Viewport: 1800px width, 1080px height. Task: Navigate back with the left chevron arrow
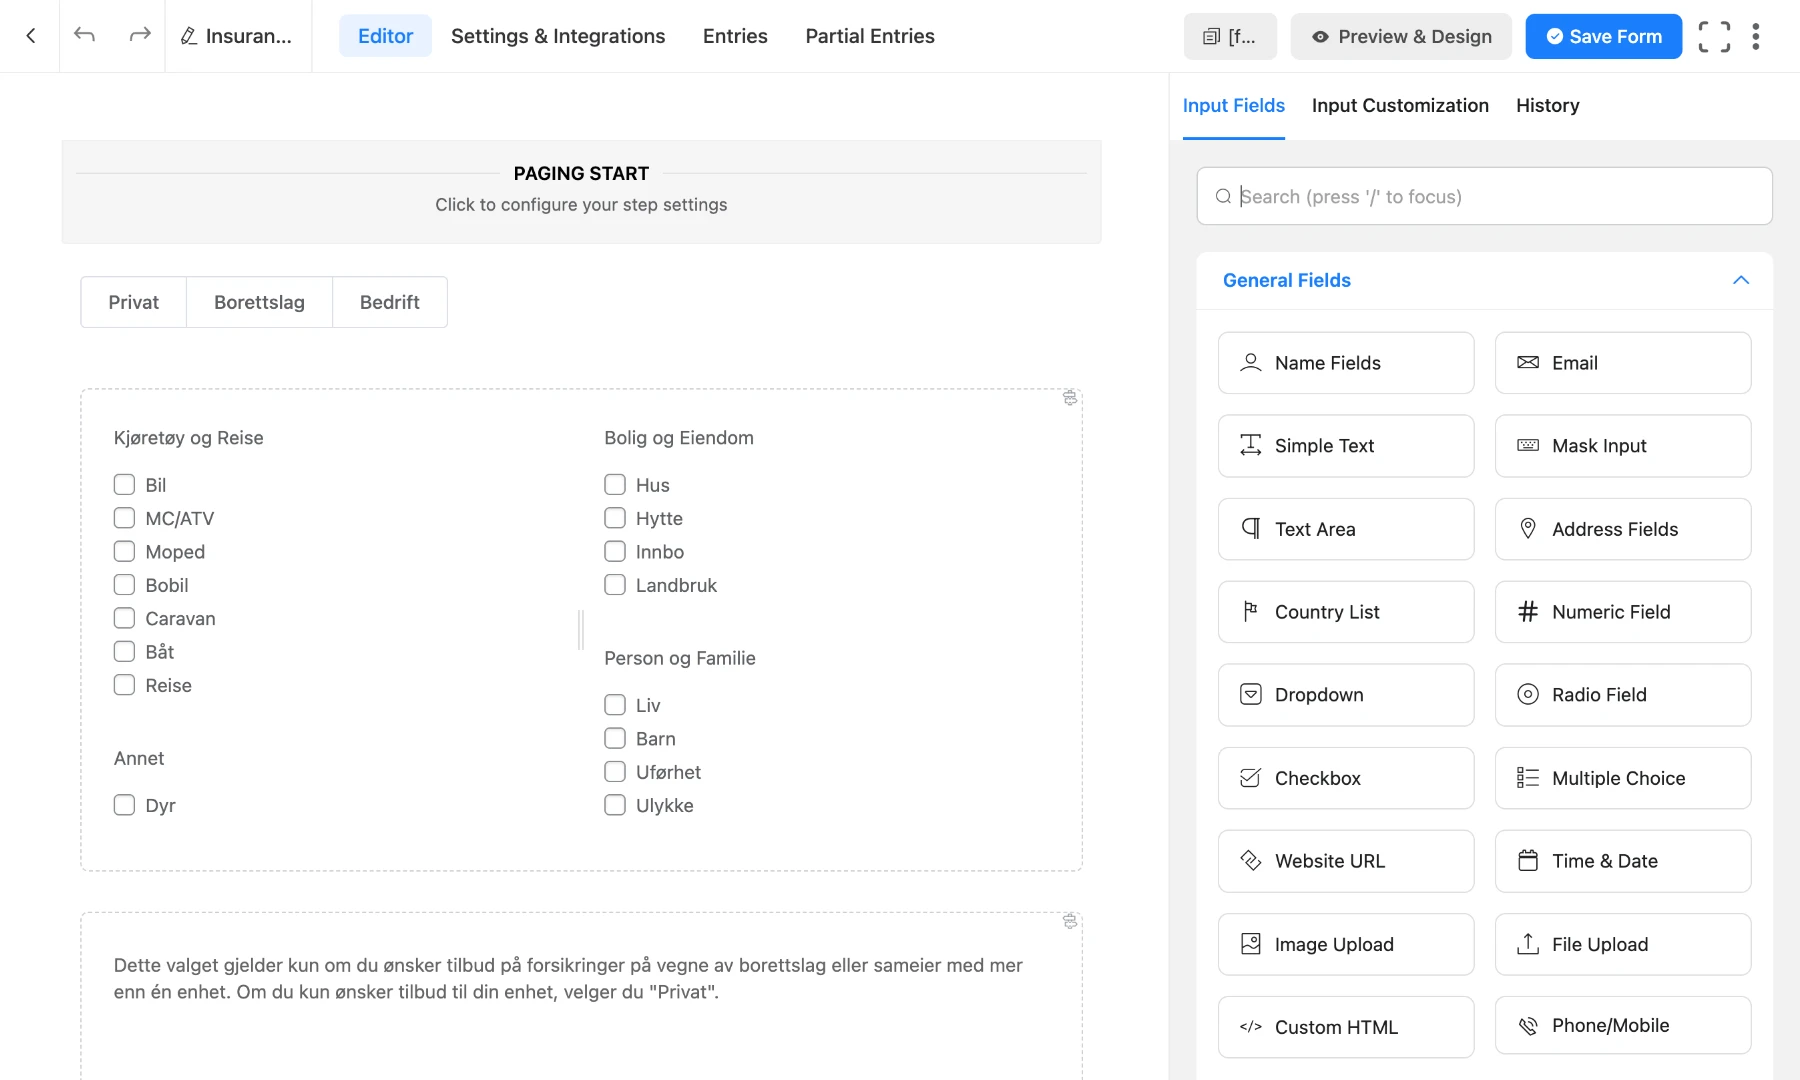pos(30,35)
